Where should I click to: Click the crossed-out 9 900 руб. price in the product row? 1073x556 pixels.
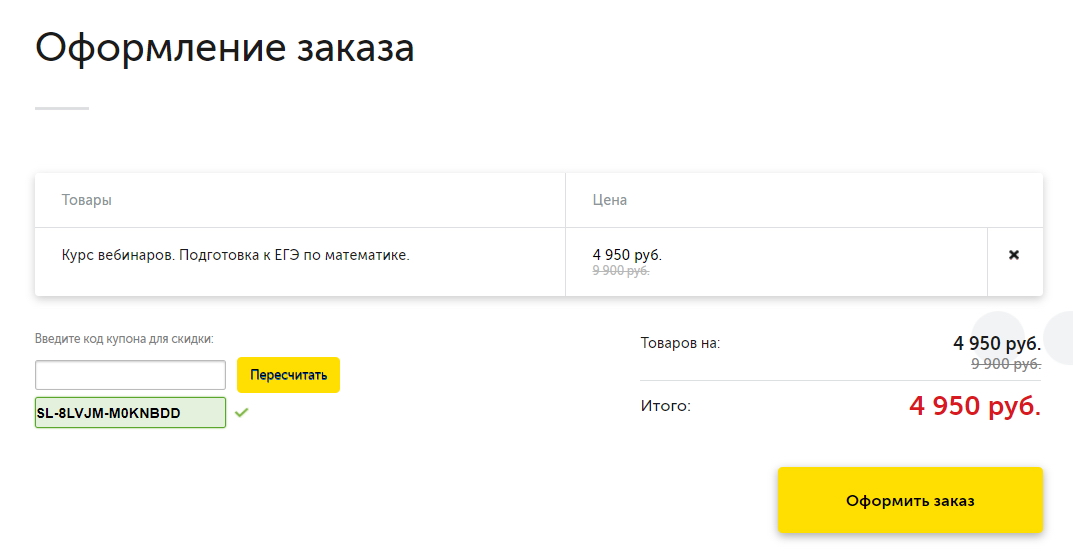point(621,270)
